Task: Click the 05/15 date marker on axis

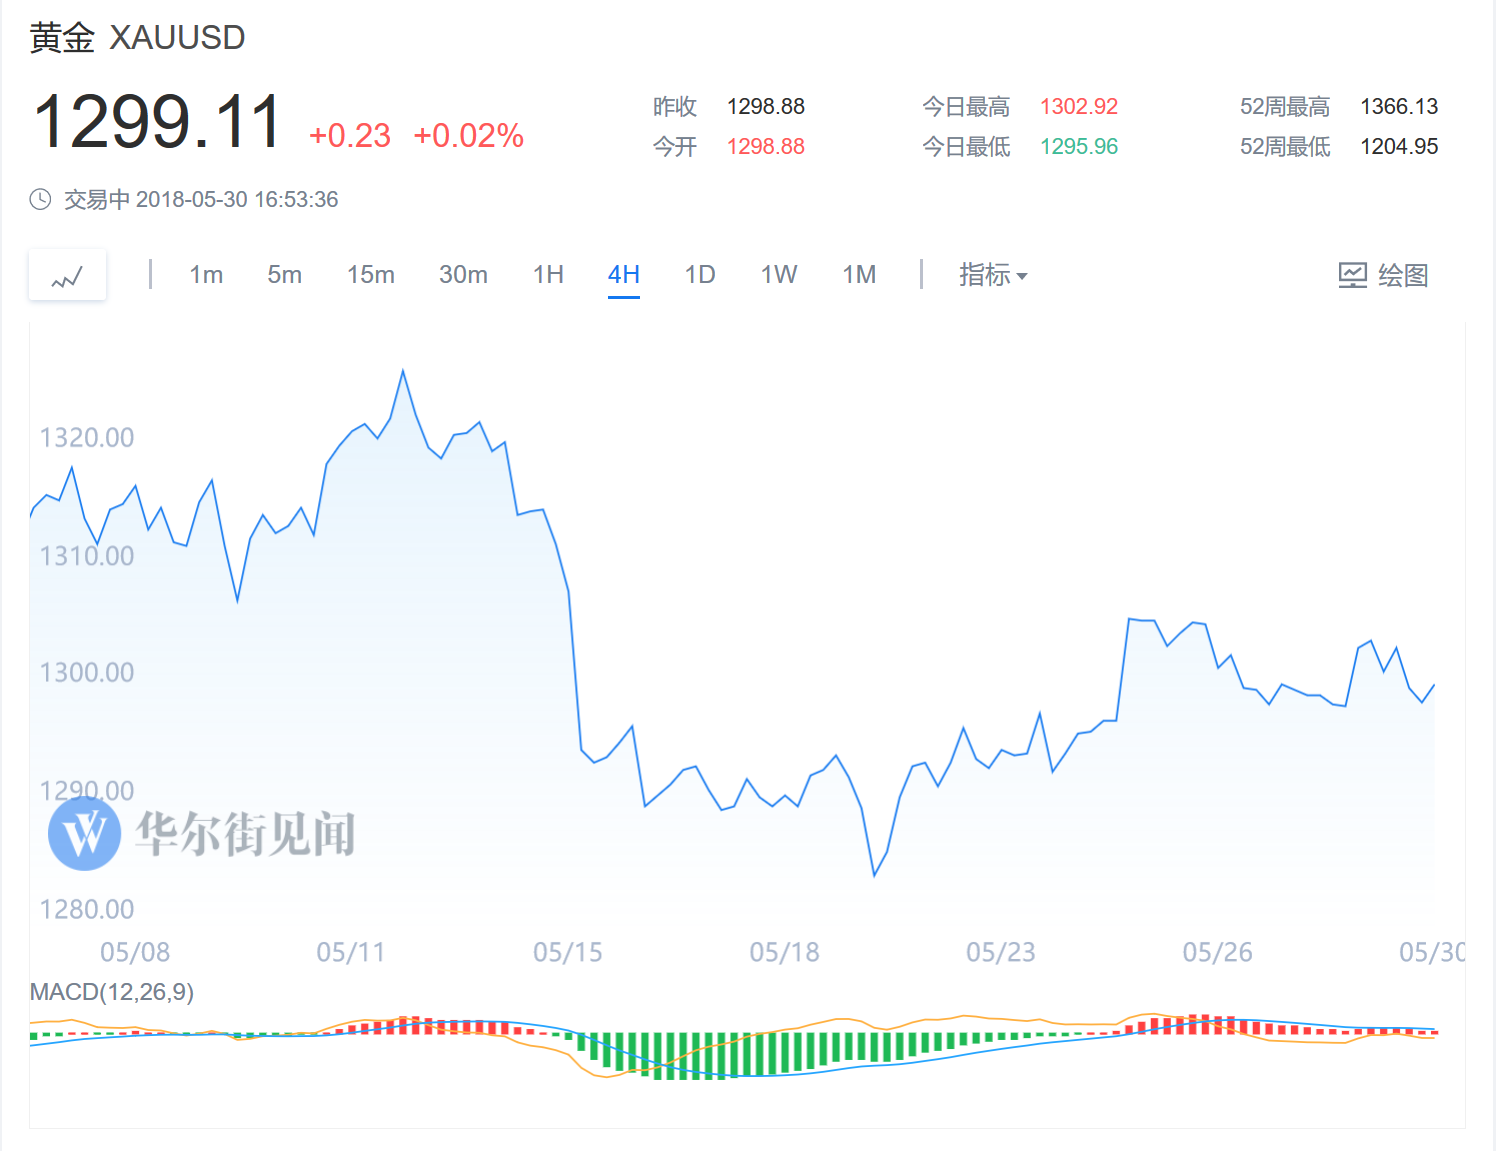Action: pyautogui.click(x=568, y=952)
